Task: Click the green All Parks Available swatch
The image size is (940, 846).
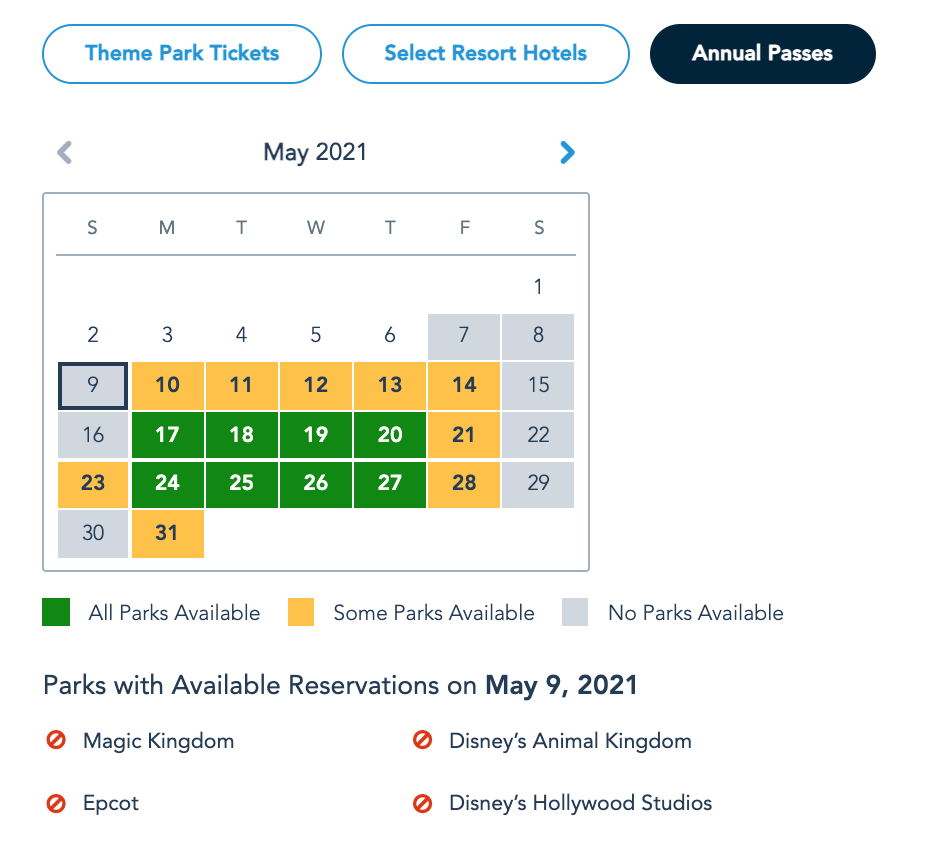Action: pos(56,612)
